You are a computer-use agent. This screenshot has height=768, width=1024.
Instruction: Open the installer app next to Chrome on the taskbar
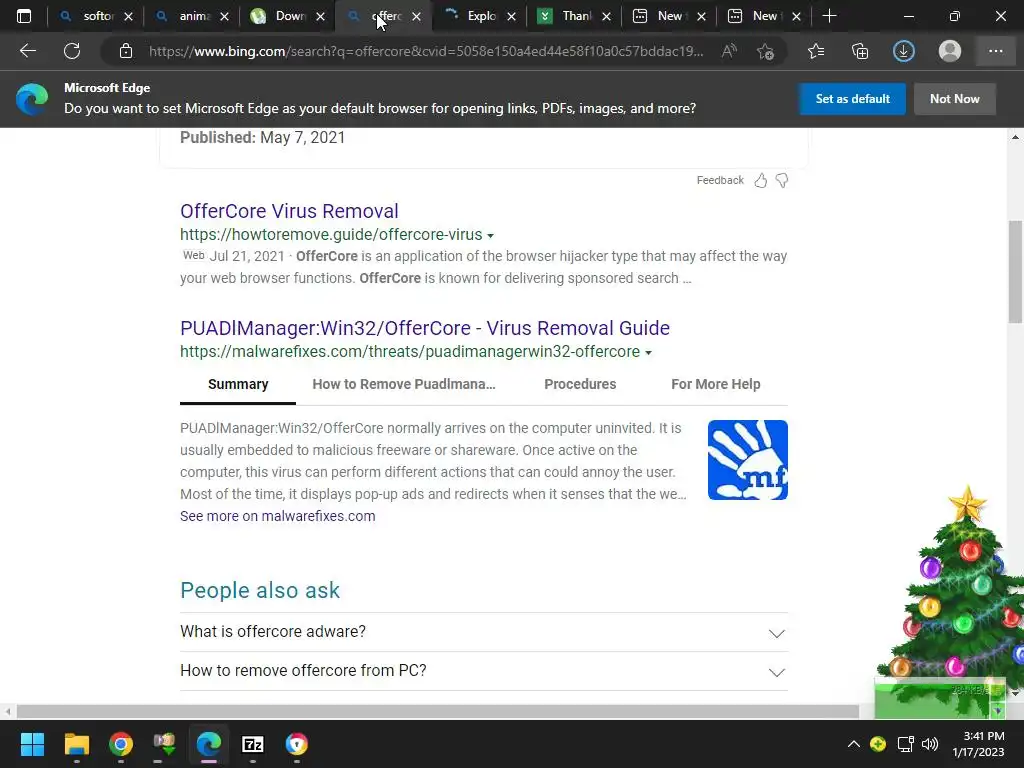165,744
